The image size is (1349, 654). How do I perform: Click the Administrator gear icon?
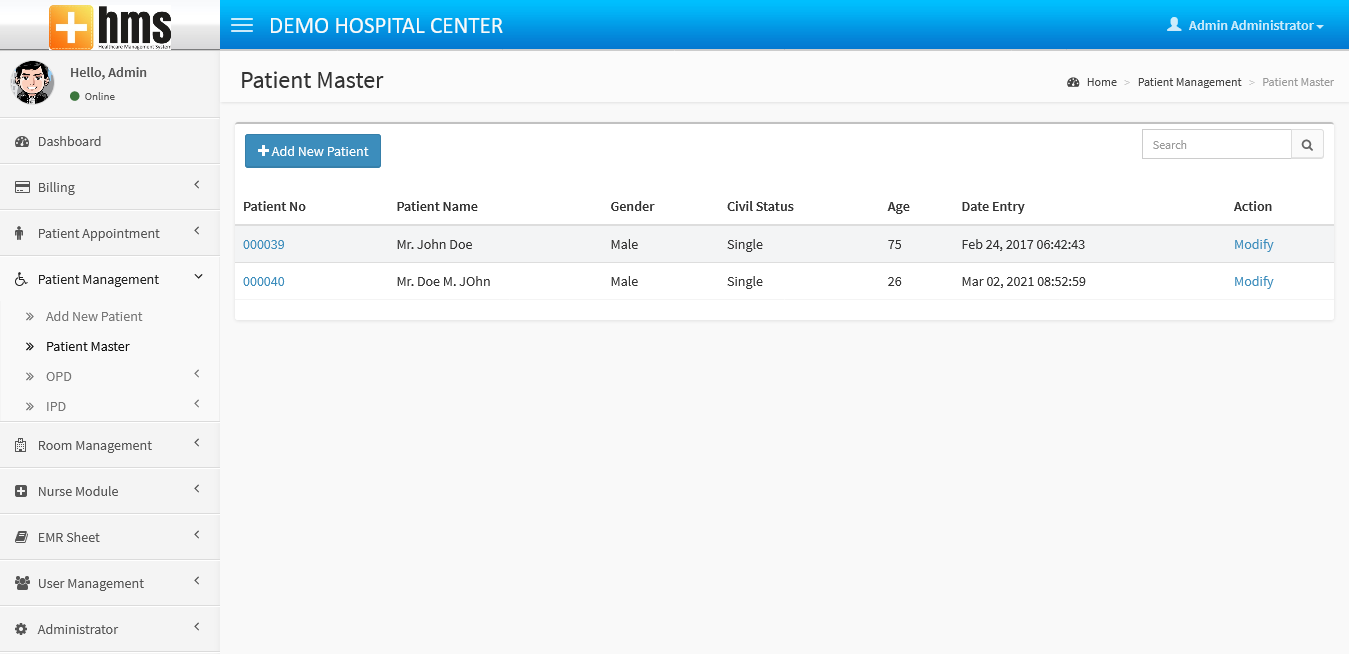pos(21,630)
